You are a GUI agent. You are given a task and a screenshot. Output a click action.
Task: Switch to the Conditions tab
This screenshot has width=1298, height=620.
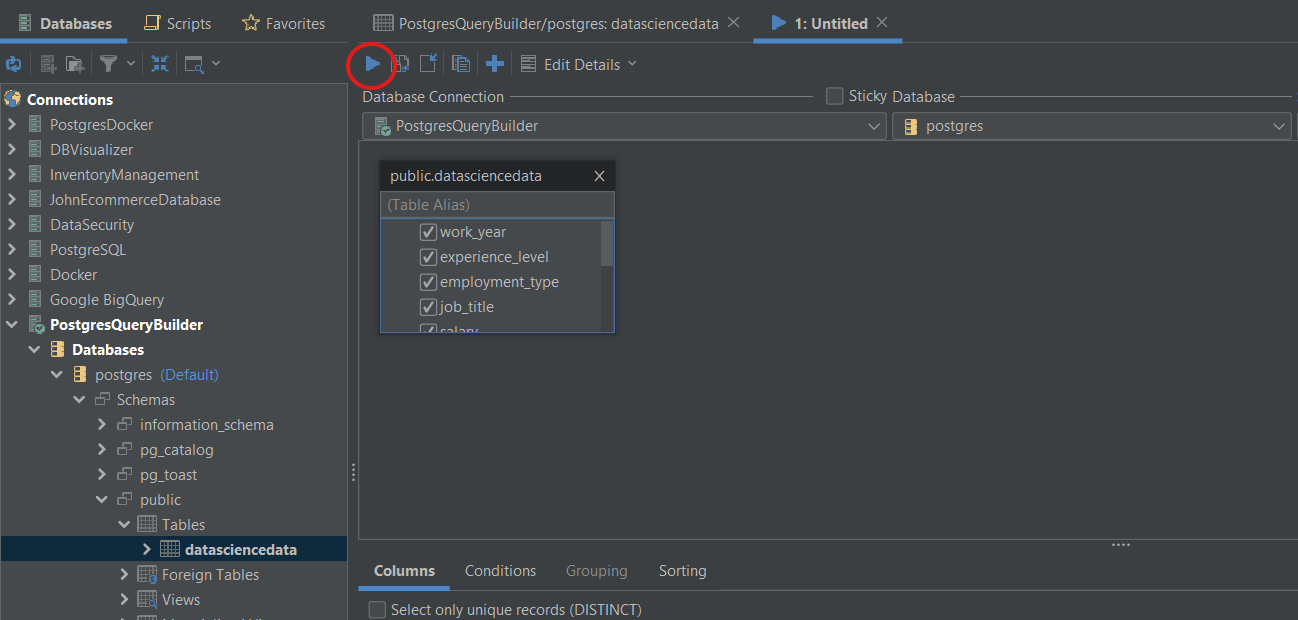point(500,571)
